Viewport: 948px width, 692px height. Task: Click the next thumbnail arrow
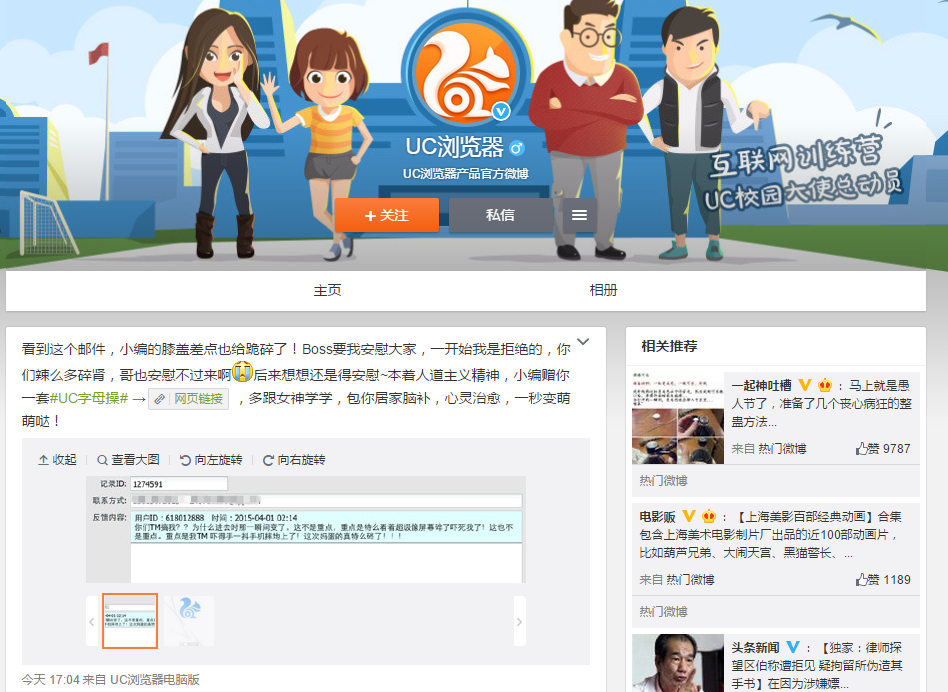tap(519, 621)
